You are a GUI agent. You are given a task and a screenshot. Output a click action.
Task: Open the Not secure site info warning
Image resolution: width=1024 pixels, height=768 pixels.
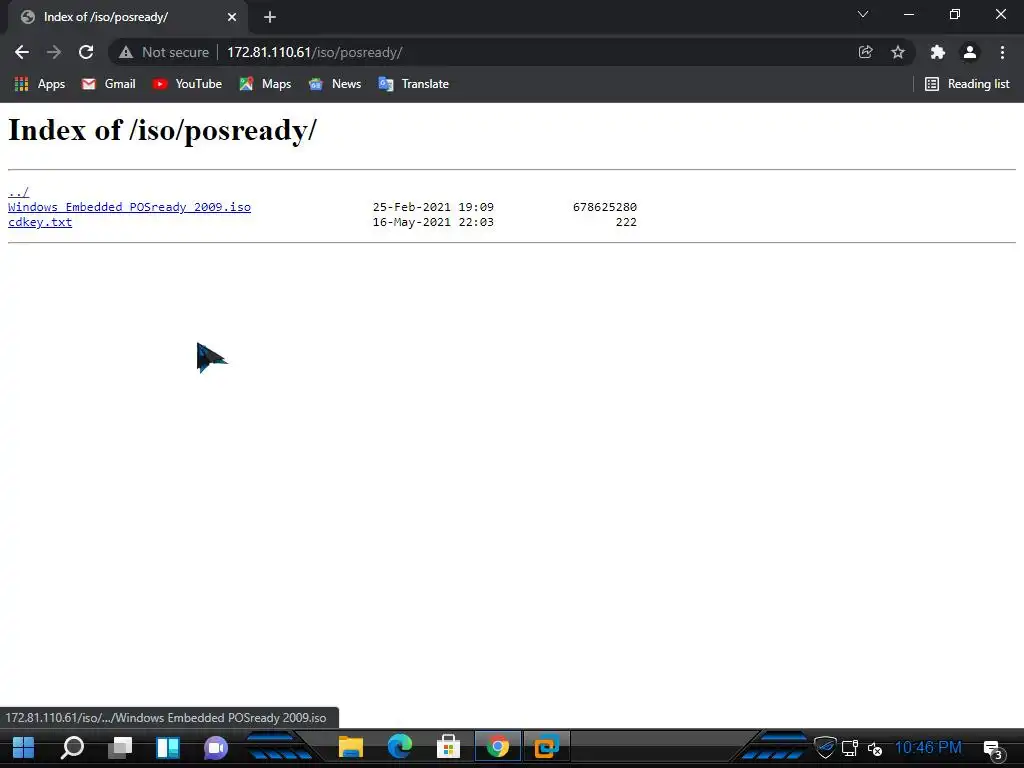tap(164, 52)
